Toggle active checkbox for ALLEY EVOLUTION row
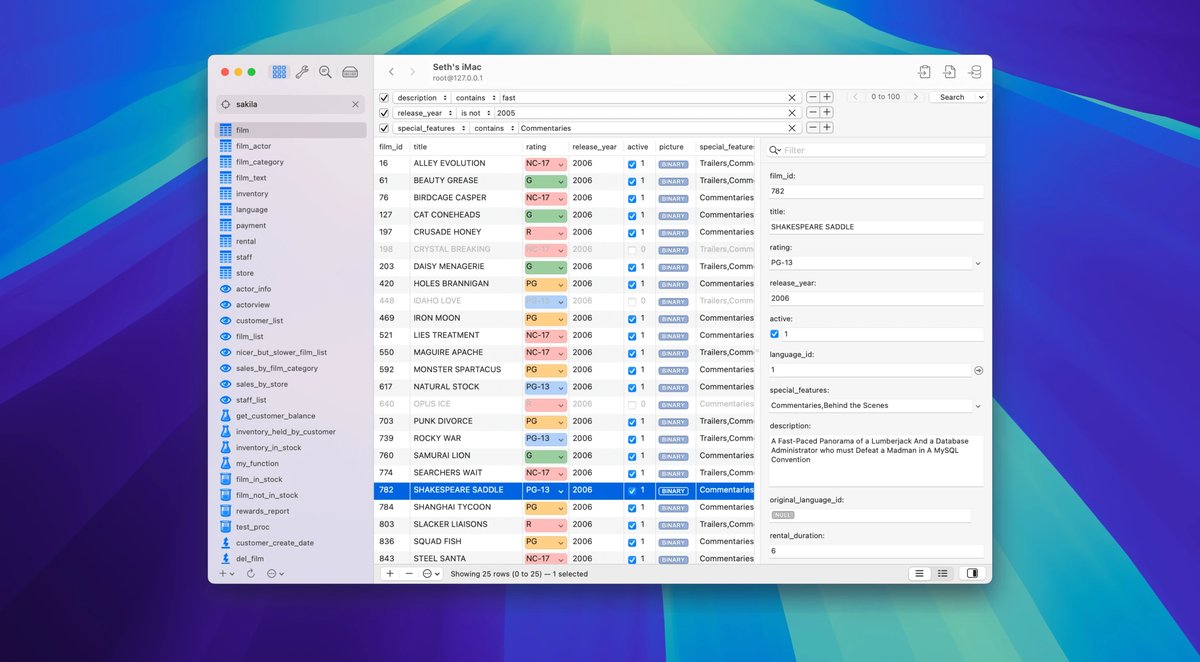The width and height of the screenshot is (1200, 662). click(x=632, y=164)
